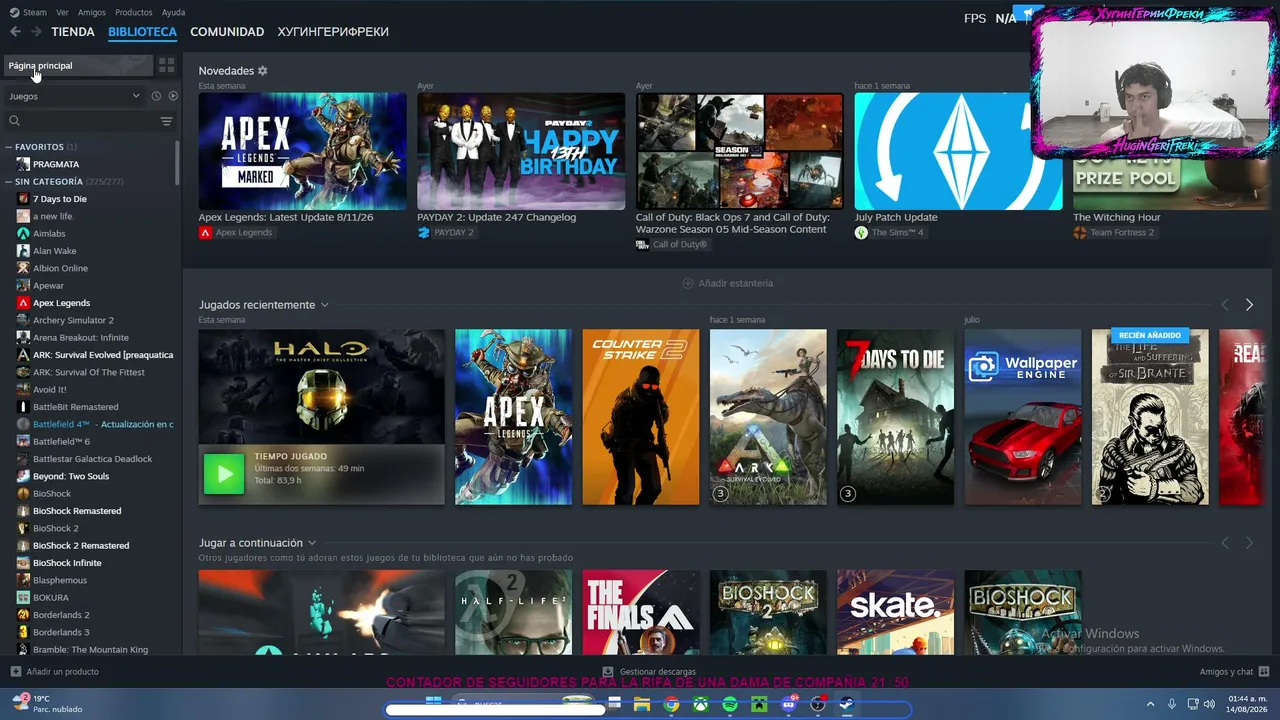Open File Explorer from the taskbar

(x=642, y=705)
